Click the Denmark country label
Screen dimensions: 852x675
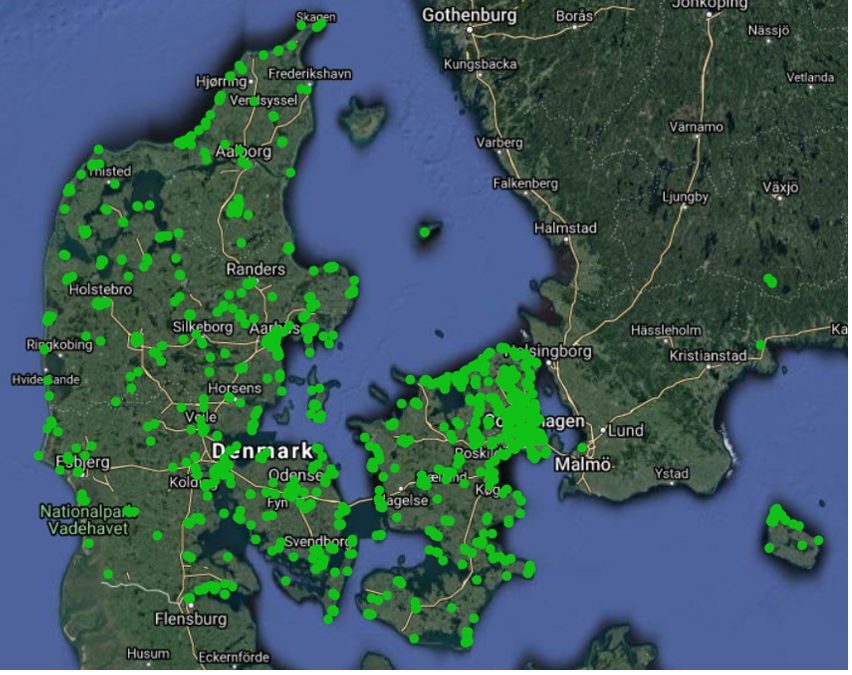pos(262,452)
